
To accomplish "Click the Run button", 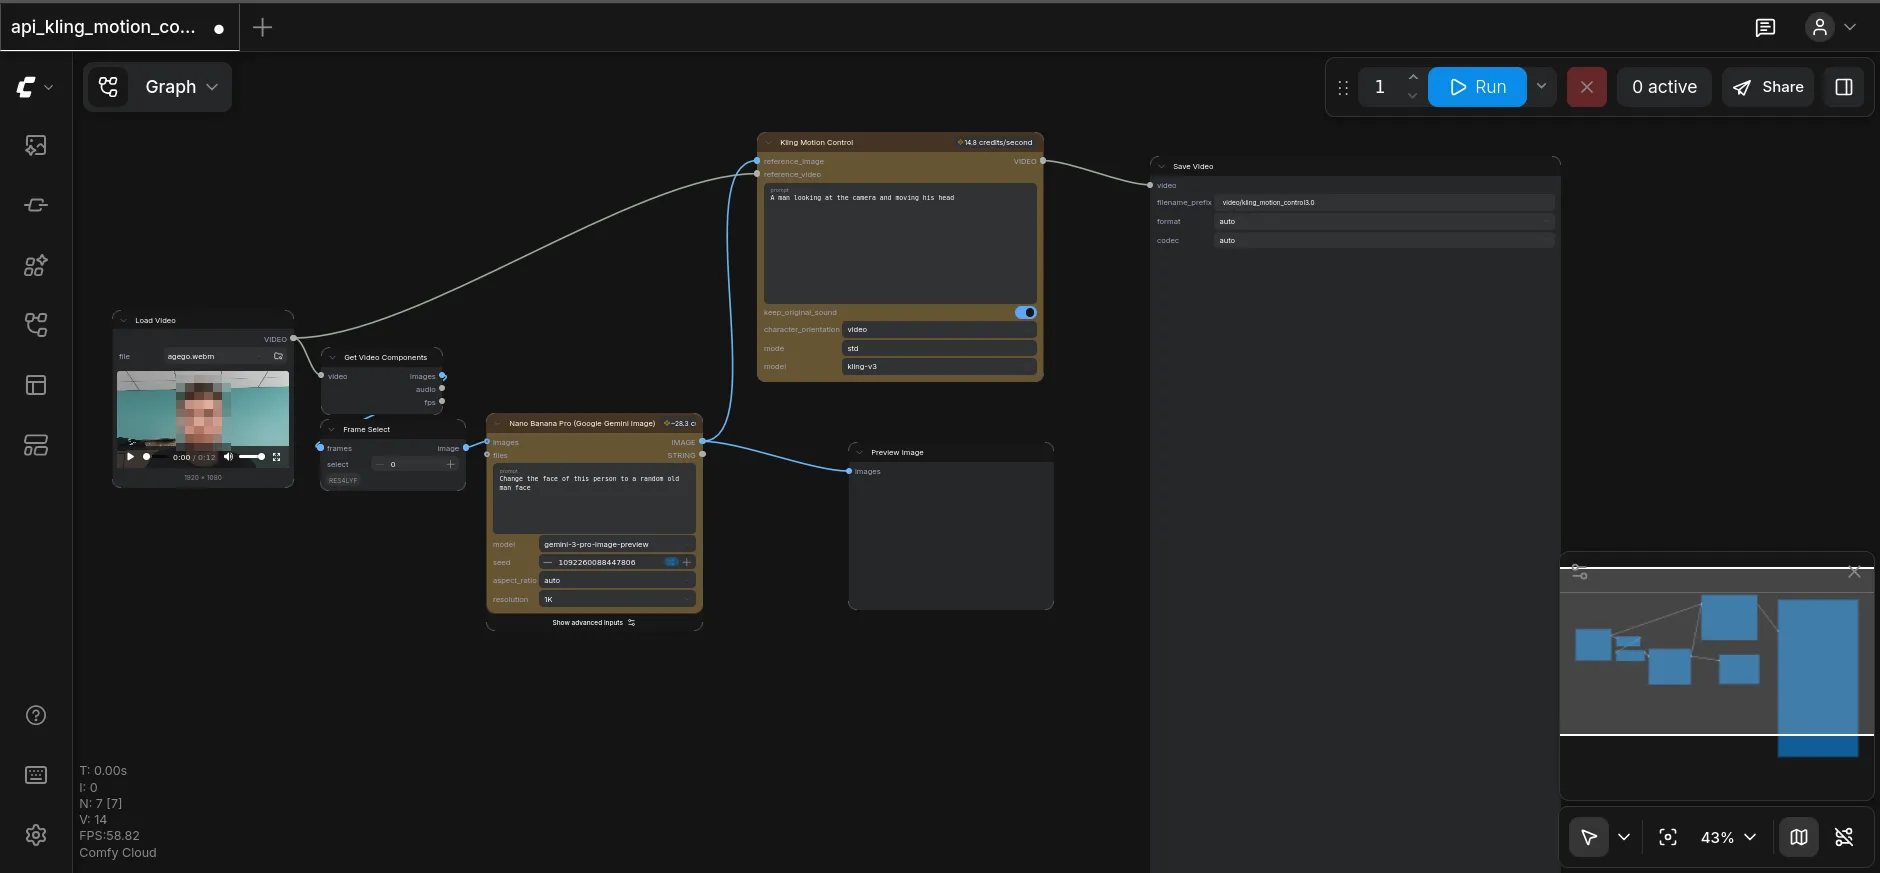I will tap(1477, 87).
